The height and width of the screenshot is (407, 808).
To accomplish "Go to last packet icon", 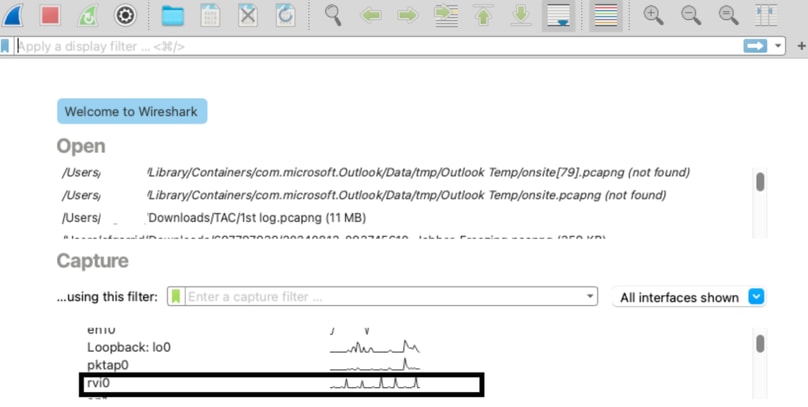I will [x=521, y=15].
